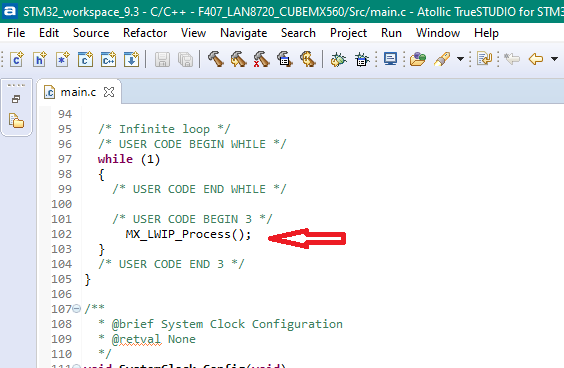564x368 pixels.
Task: Click the new file icon with blue asterisk
Action: [63, 59]
